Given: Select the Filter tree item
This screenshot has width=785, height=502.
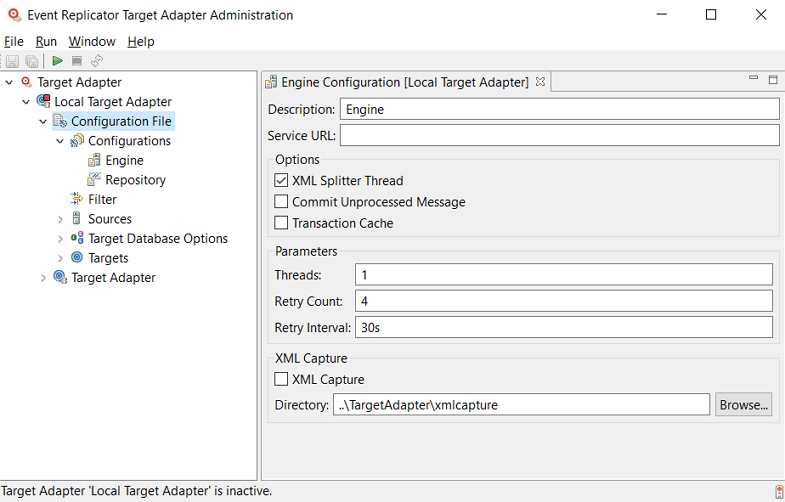Looking at the screenshot, I should (x=102, y=199).
